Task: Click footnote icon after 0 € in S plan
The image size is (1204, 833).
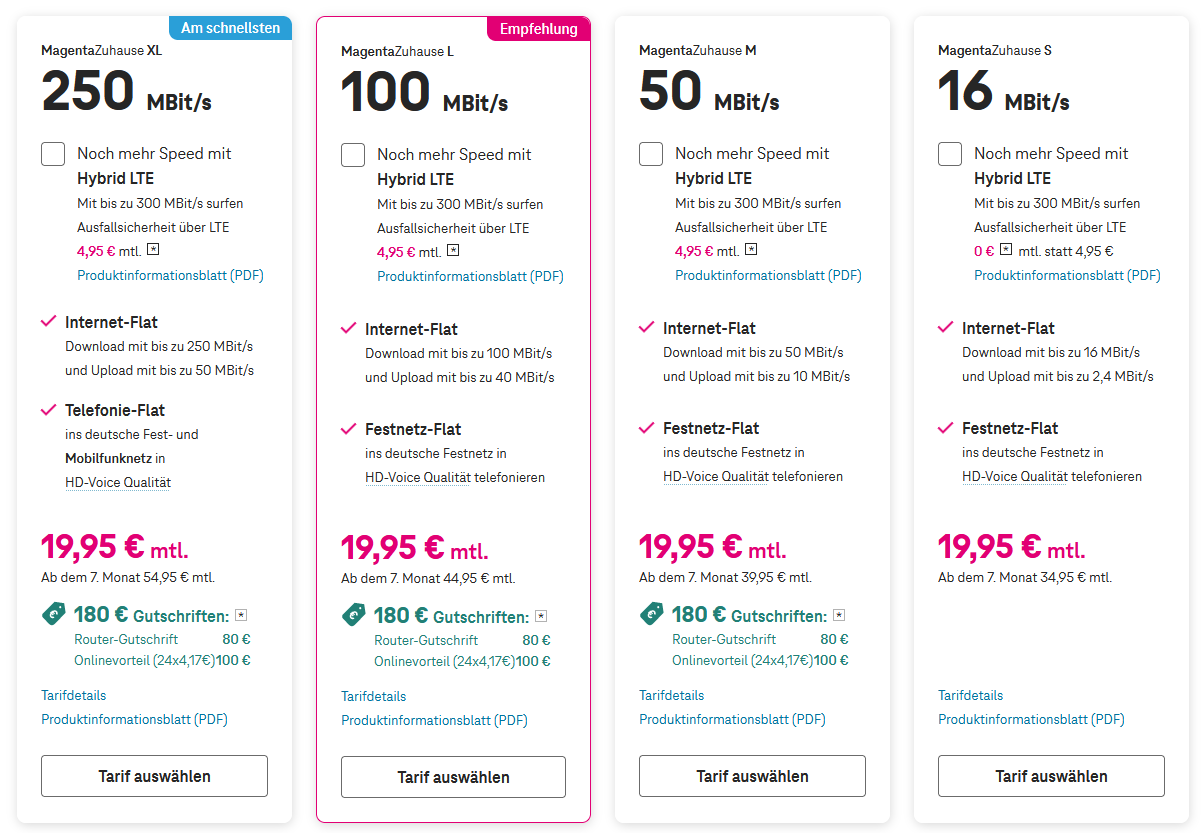Action: (1006, 250)
